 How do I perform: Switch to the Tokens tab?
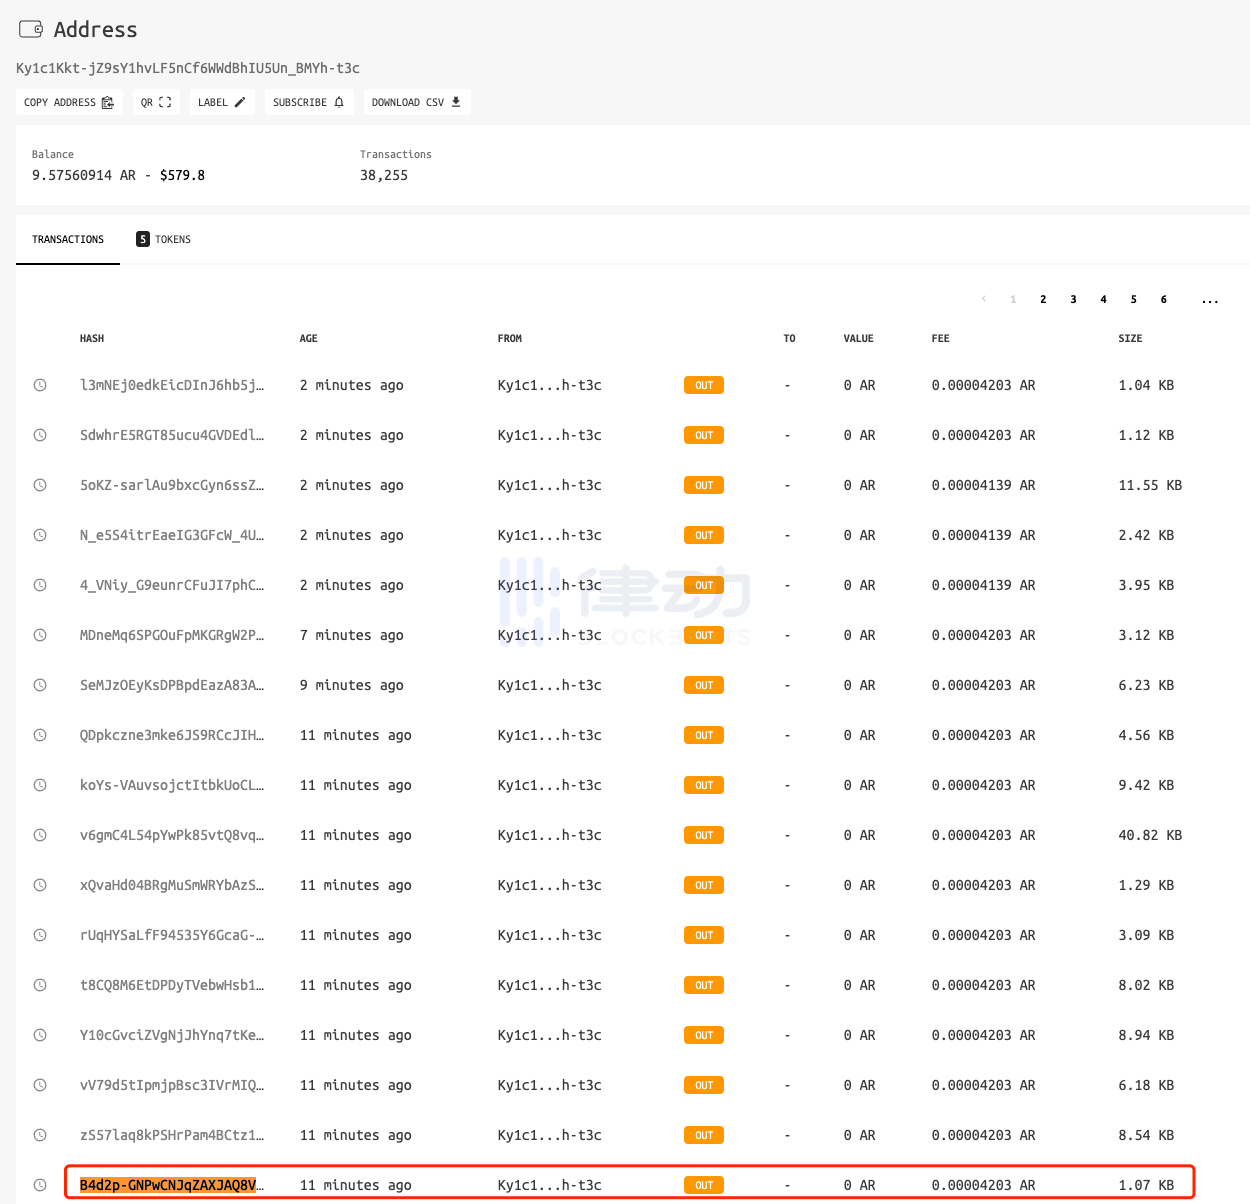coord(164,239)
